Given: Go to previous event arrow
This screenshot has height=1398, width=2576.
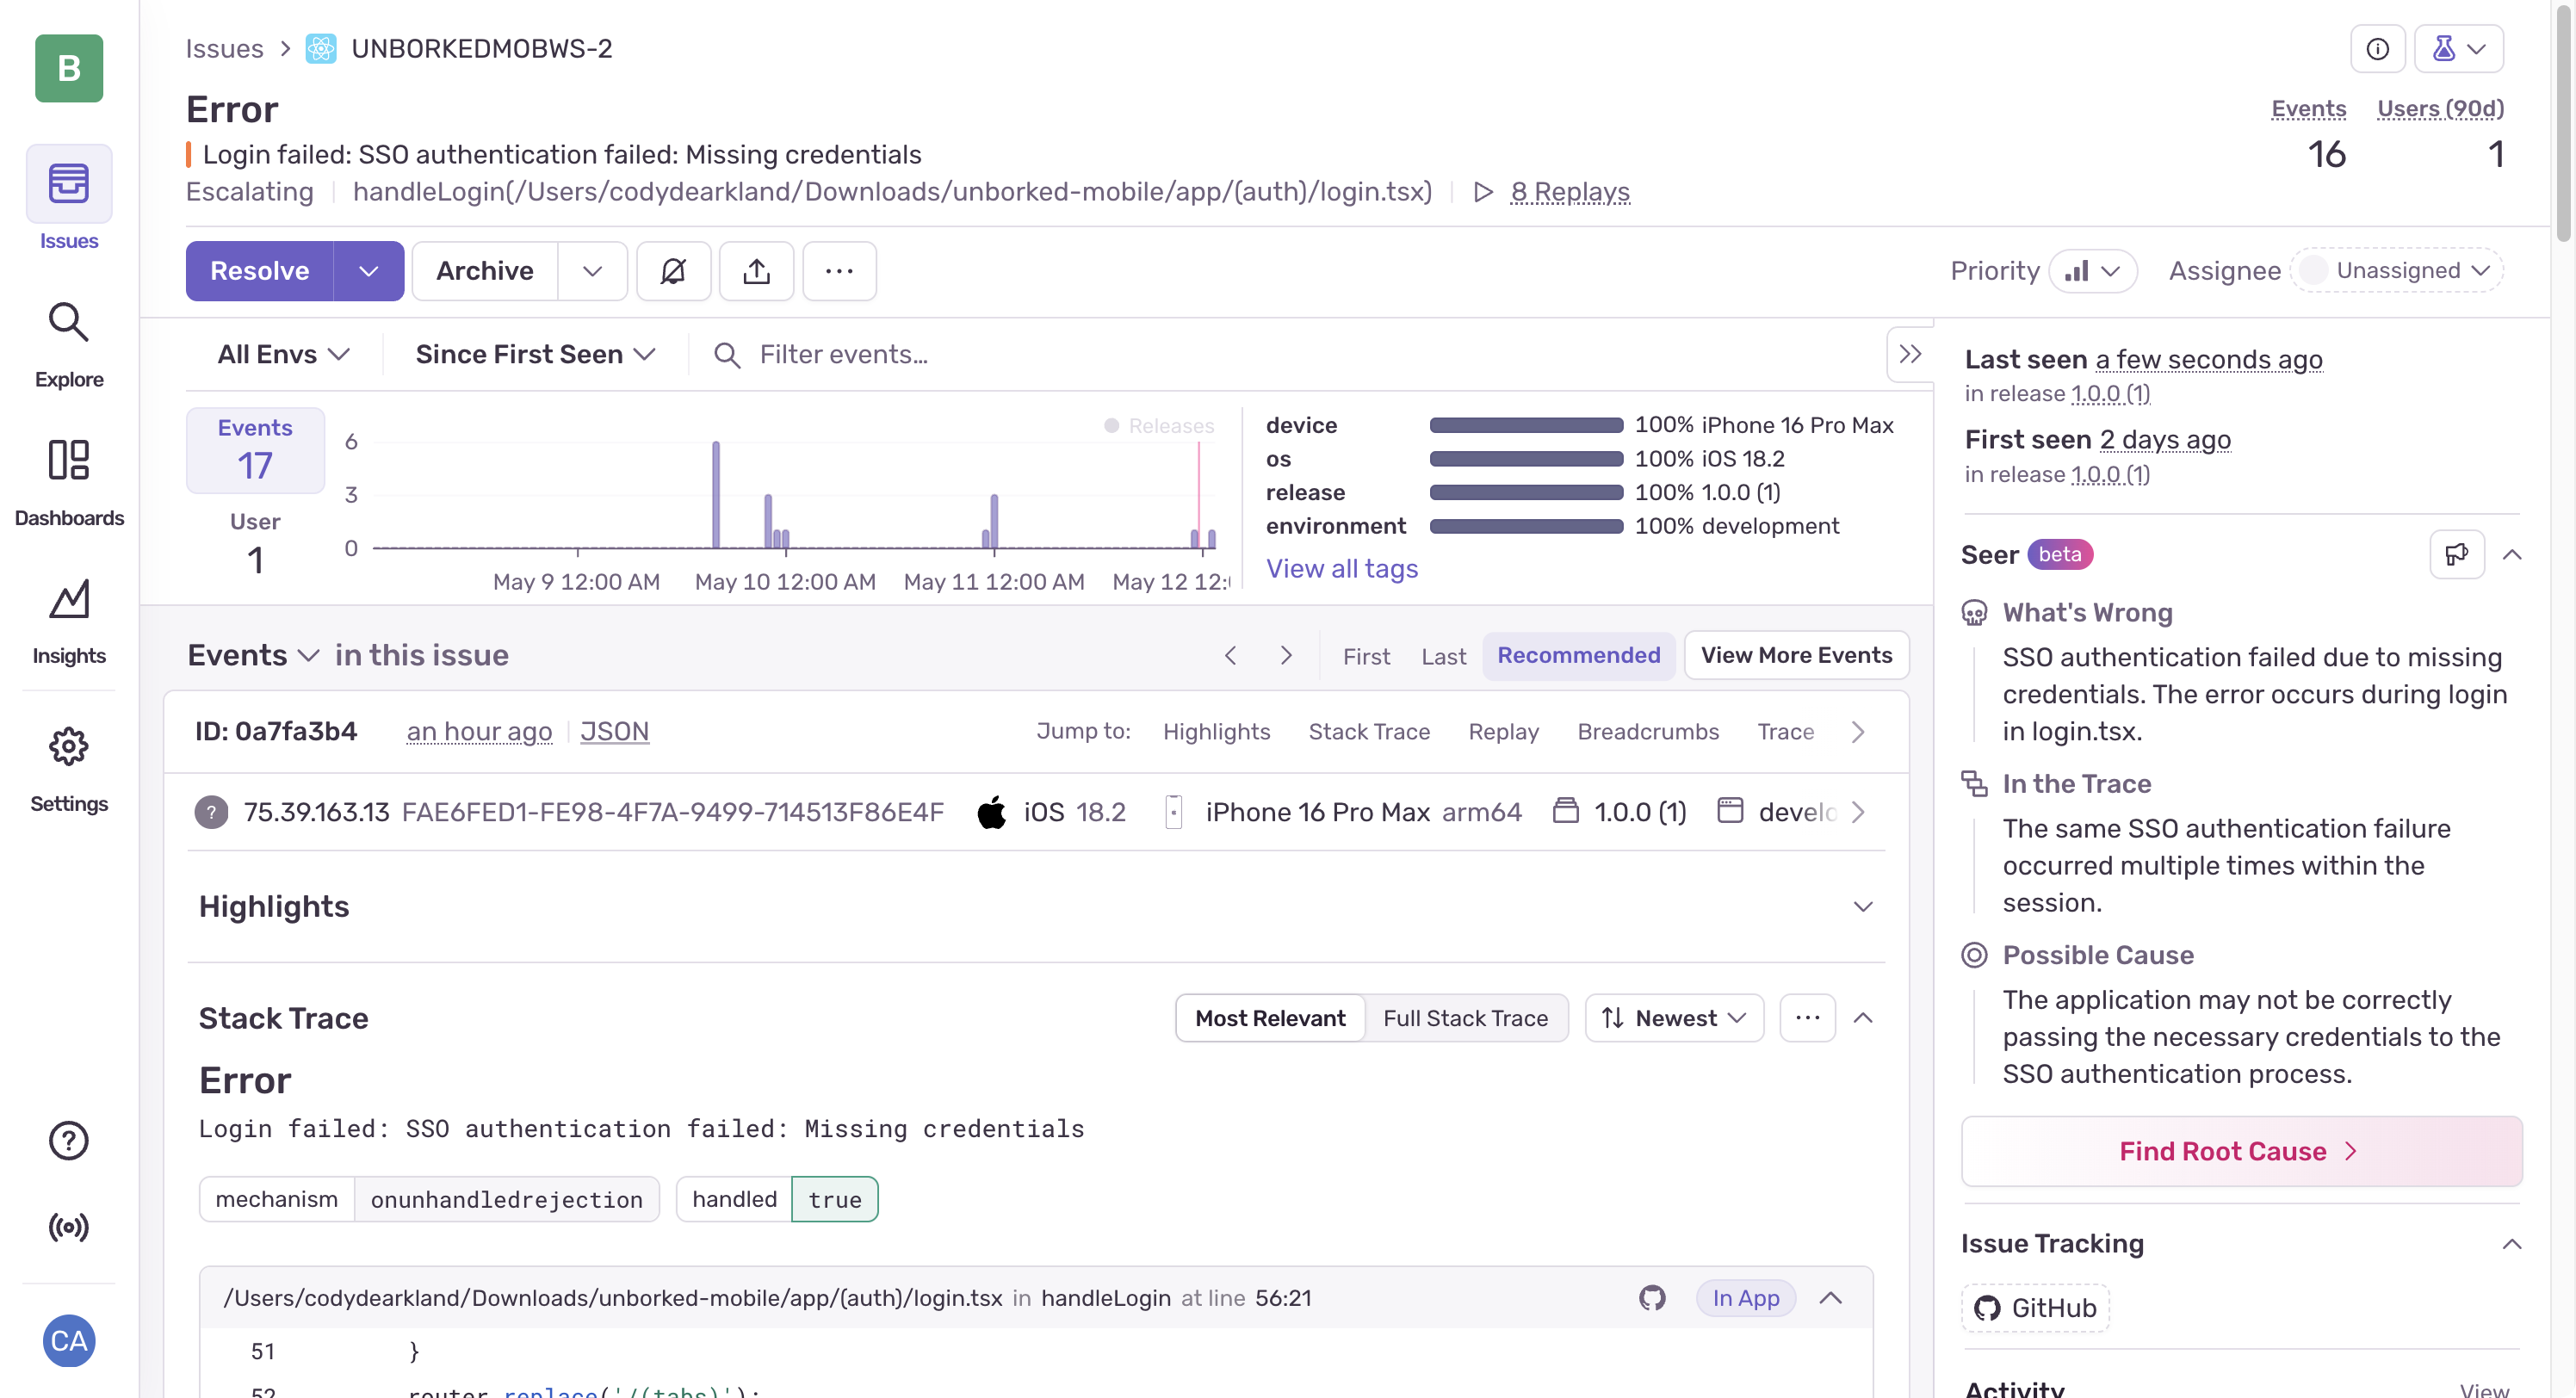Looking at the screenshot, I should [x=1231, y=656].
